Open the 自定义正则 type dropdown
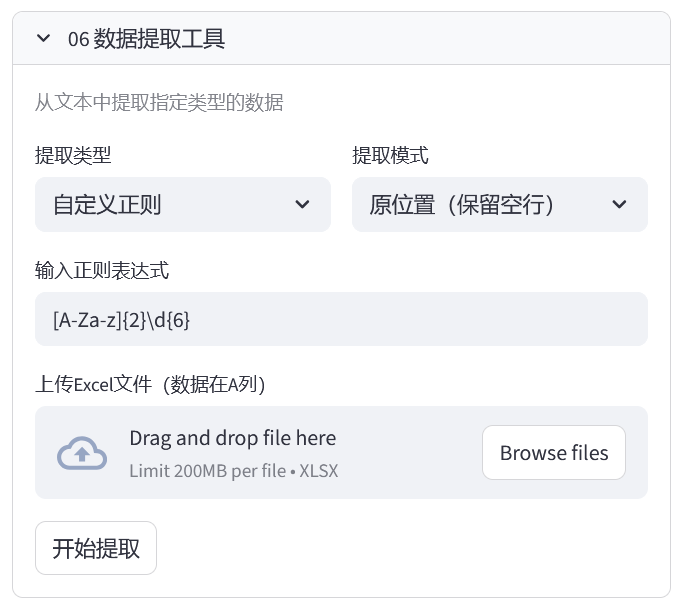 (x=182, y=205)
